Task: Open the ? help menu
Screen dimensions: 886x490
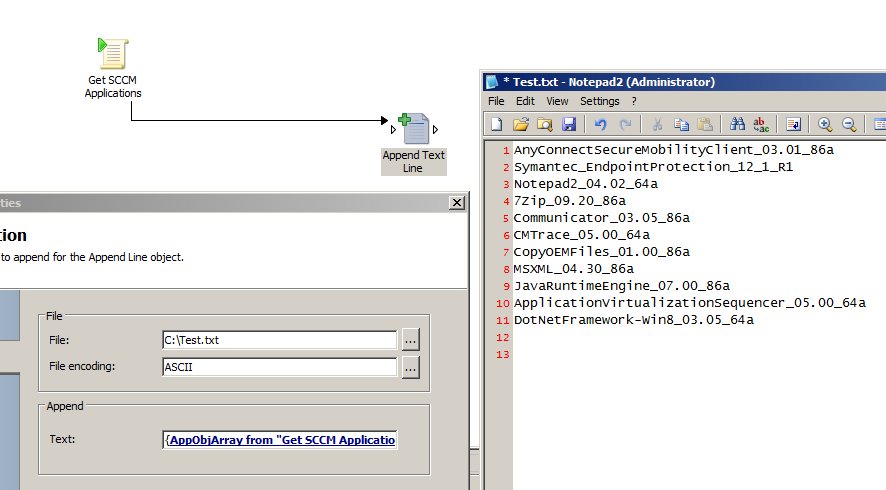Action: point(634,101)
